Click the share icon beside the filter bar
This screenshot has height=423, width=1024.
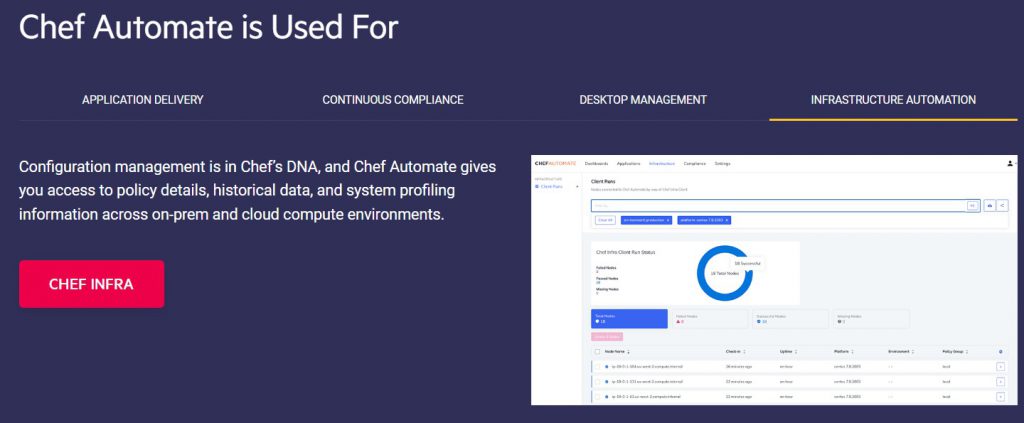click(1003, 205)
